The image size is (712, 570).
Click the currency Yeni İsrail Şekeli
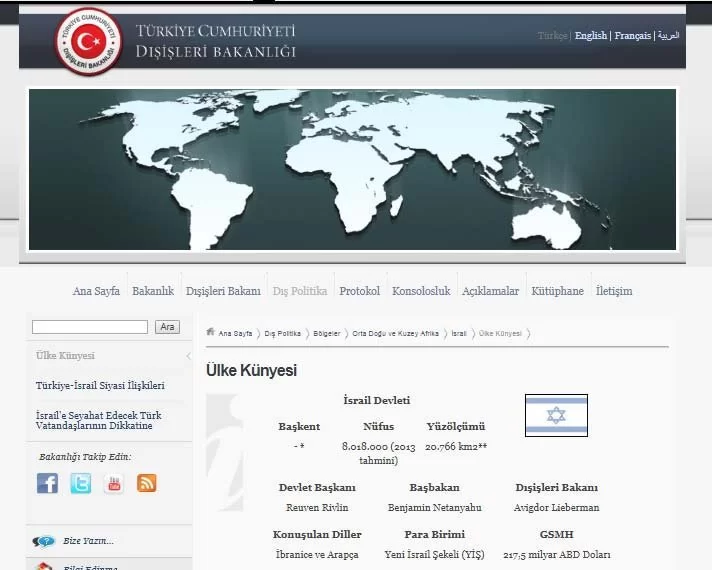tap(435, 555)
